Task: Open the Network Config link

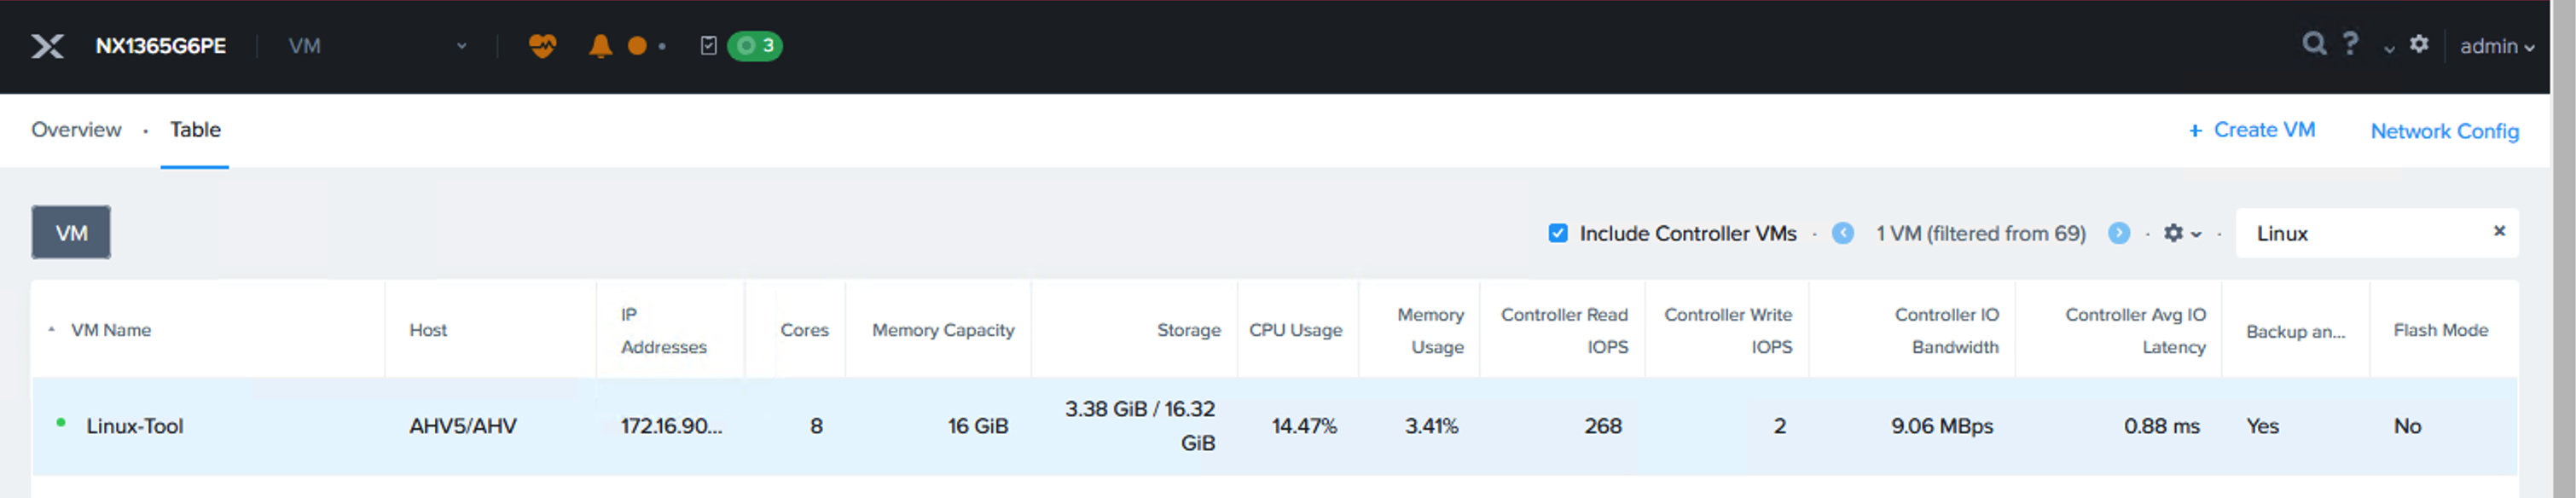Action: 2444,131
